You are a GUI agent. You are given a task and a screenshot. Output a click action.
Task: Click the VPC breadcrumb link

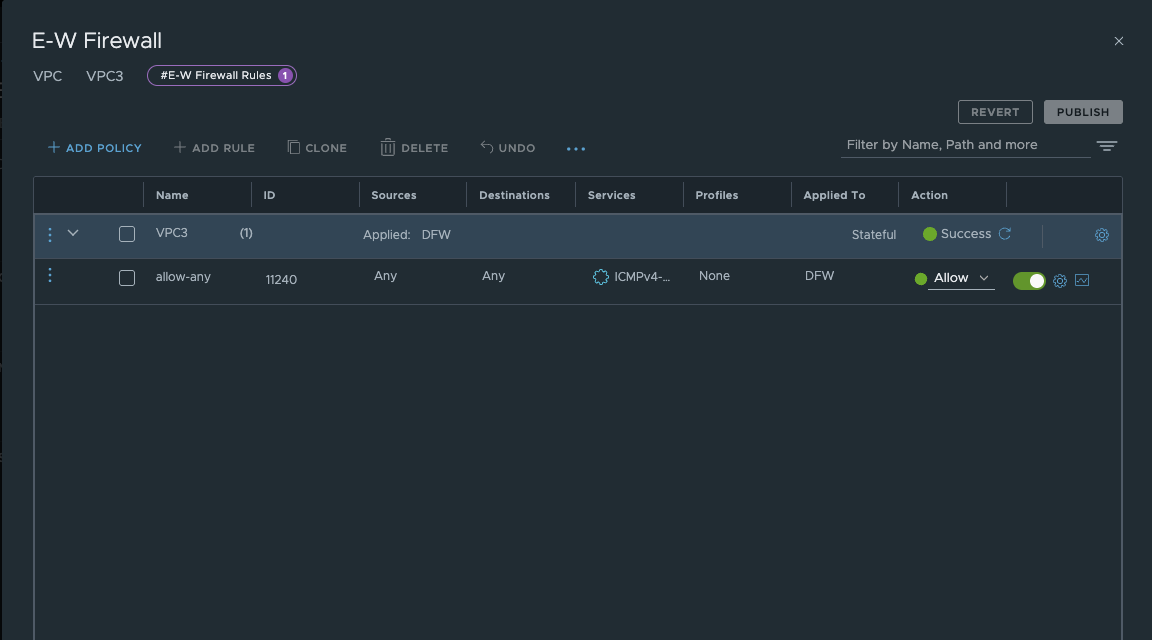tap(47, 75)
